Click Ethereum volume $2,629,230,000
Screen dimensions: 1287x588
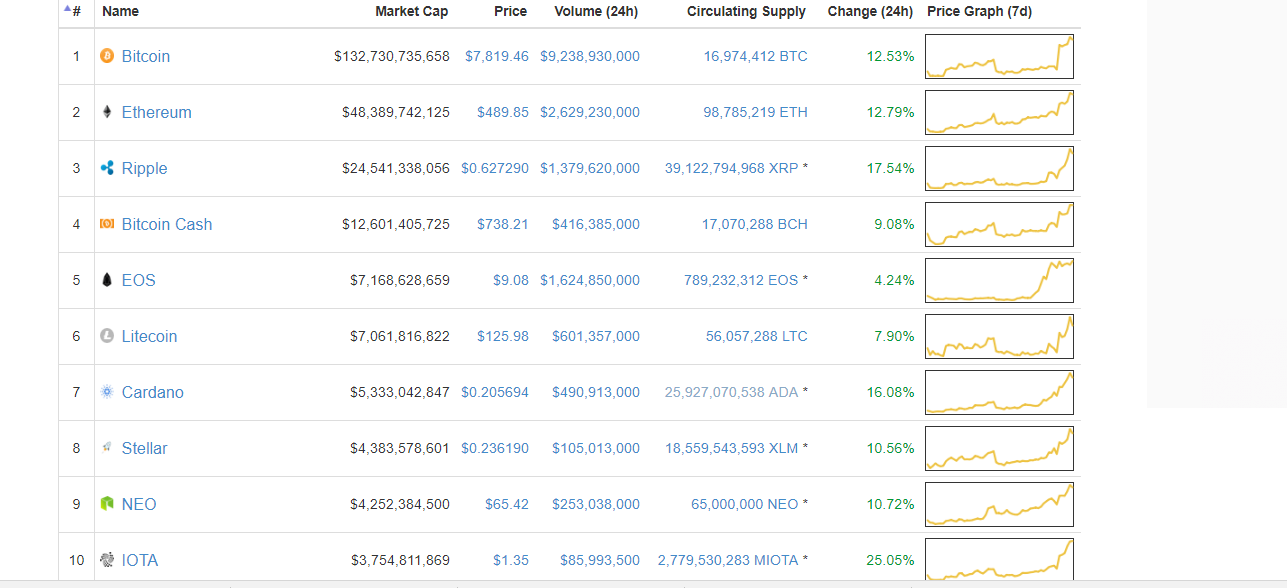pos(590,112)
